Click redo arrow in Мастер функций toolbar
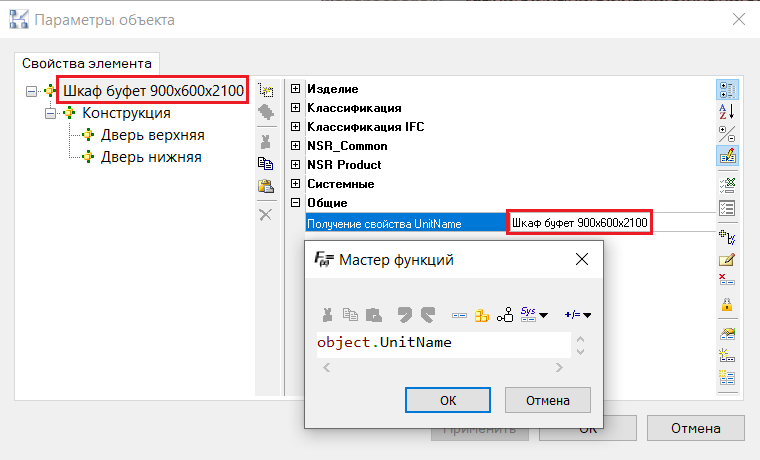Image resolution: width=760 pixels, height=460 pixels. coord(428,315)
